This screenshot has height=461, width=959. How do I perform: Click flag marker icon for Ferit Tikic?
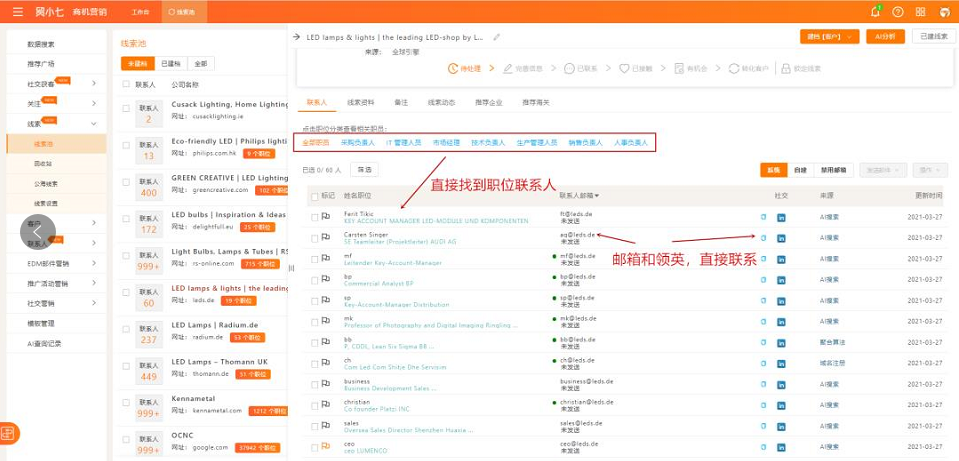point(325,216)
